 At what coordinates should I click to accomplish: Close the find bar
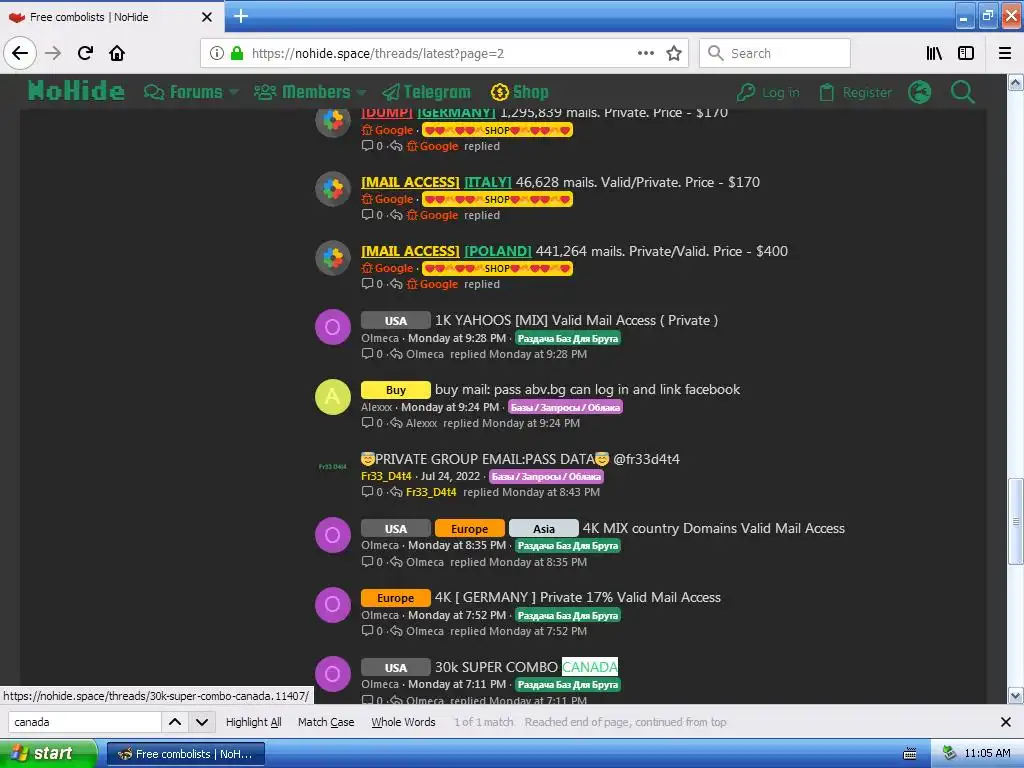tap(1006, 722)
